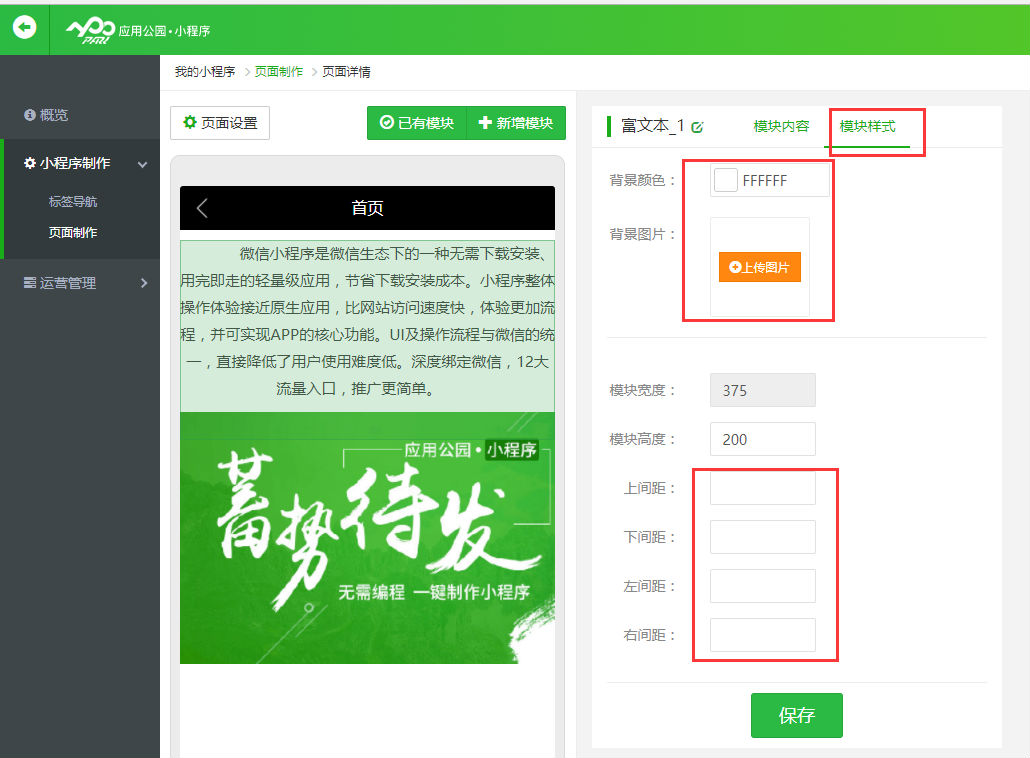Expand the 运营管理 sidebar section
1030x758 pixels.
click(143, 283)
